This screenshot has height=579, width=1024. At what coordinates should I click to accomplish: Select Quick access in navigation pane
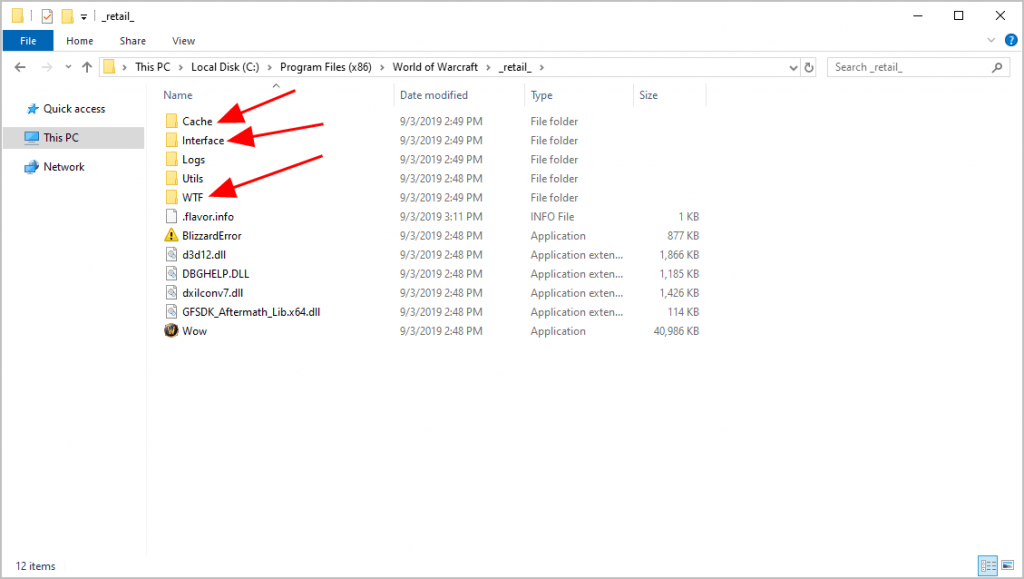(x=74, y=109)
